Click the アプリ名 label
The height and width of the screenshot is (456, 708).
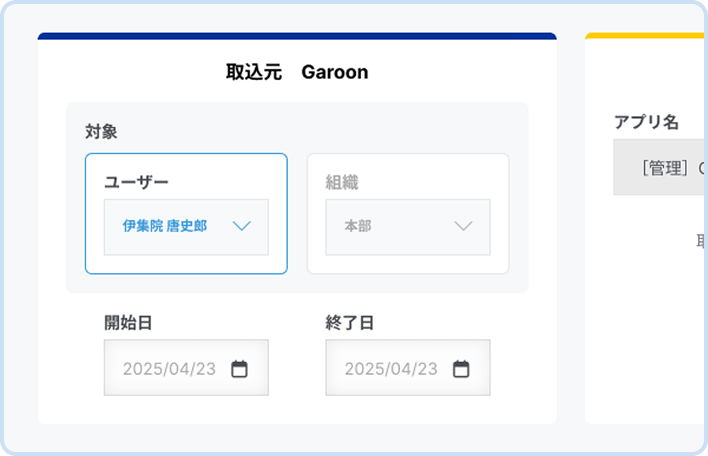(646, 122)
